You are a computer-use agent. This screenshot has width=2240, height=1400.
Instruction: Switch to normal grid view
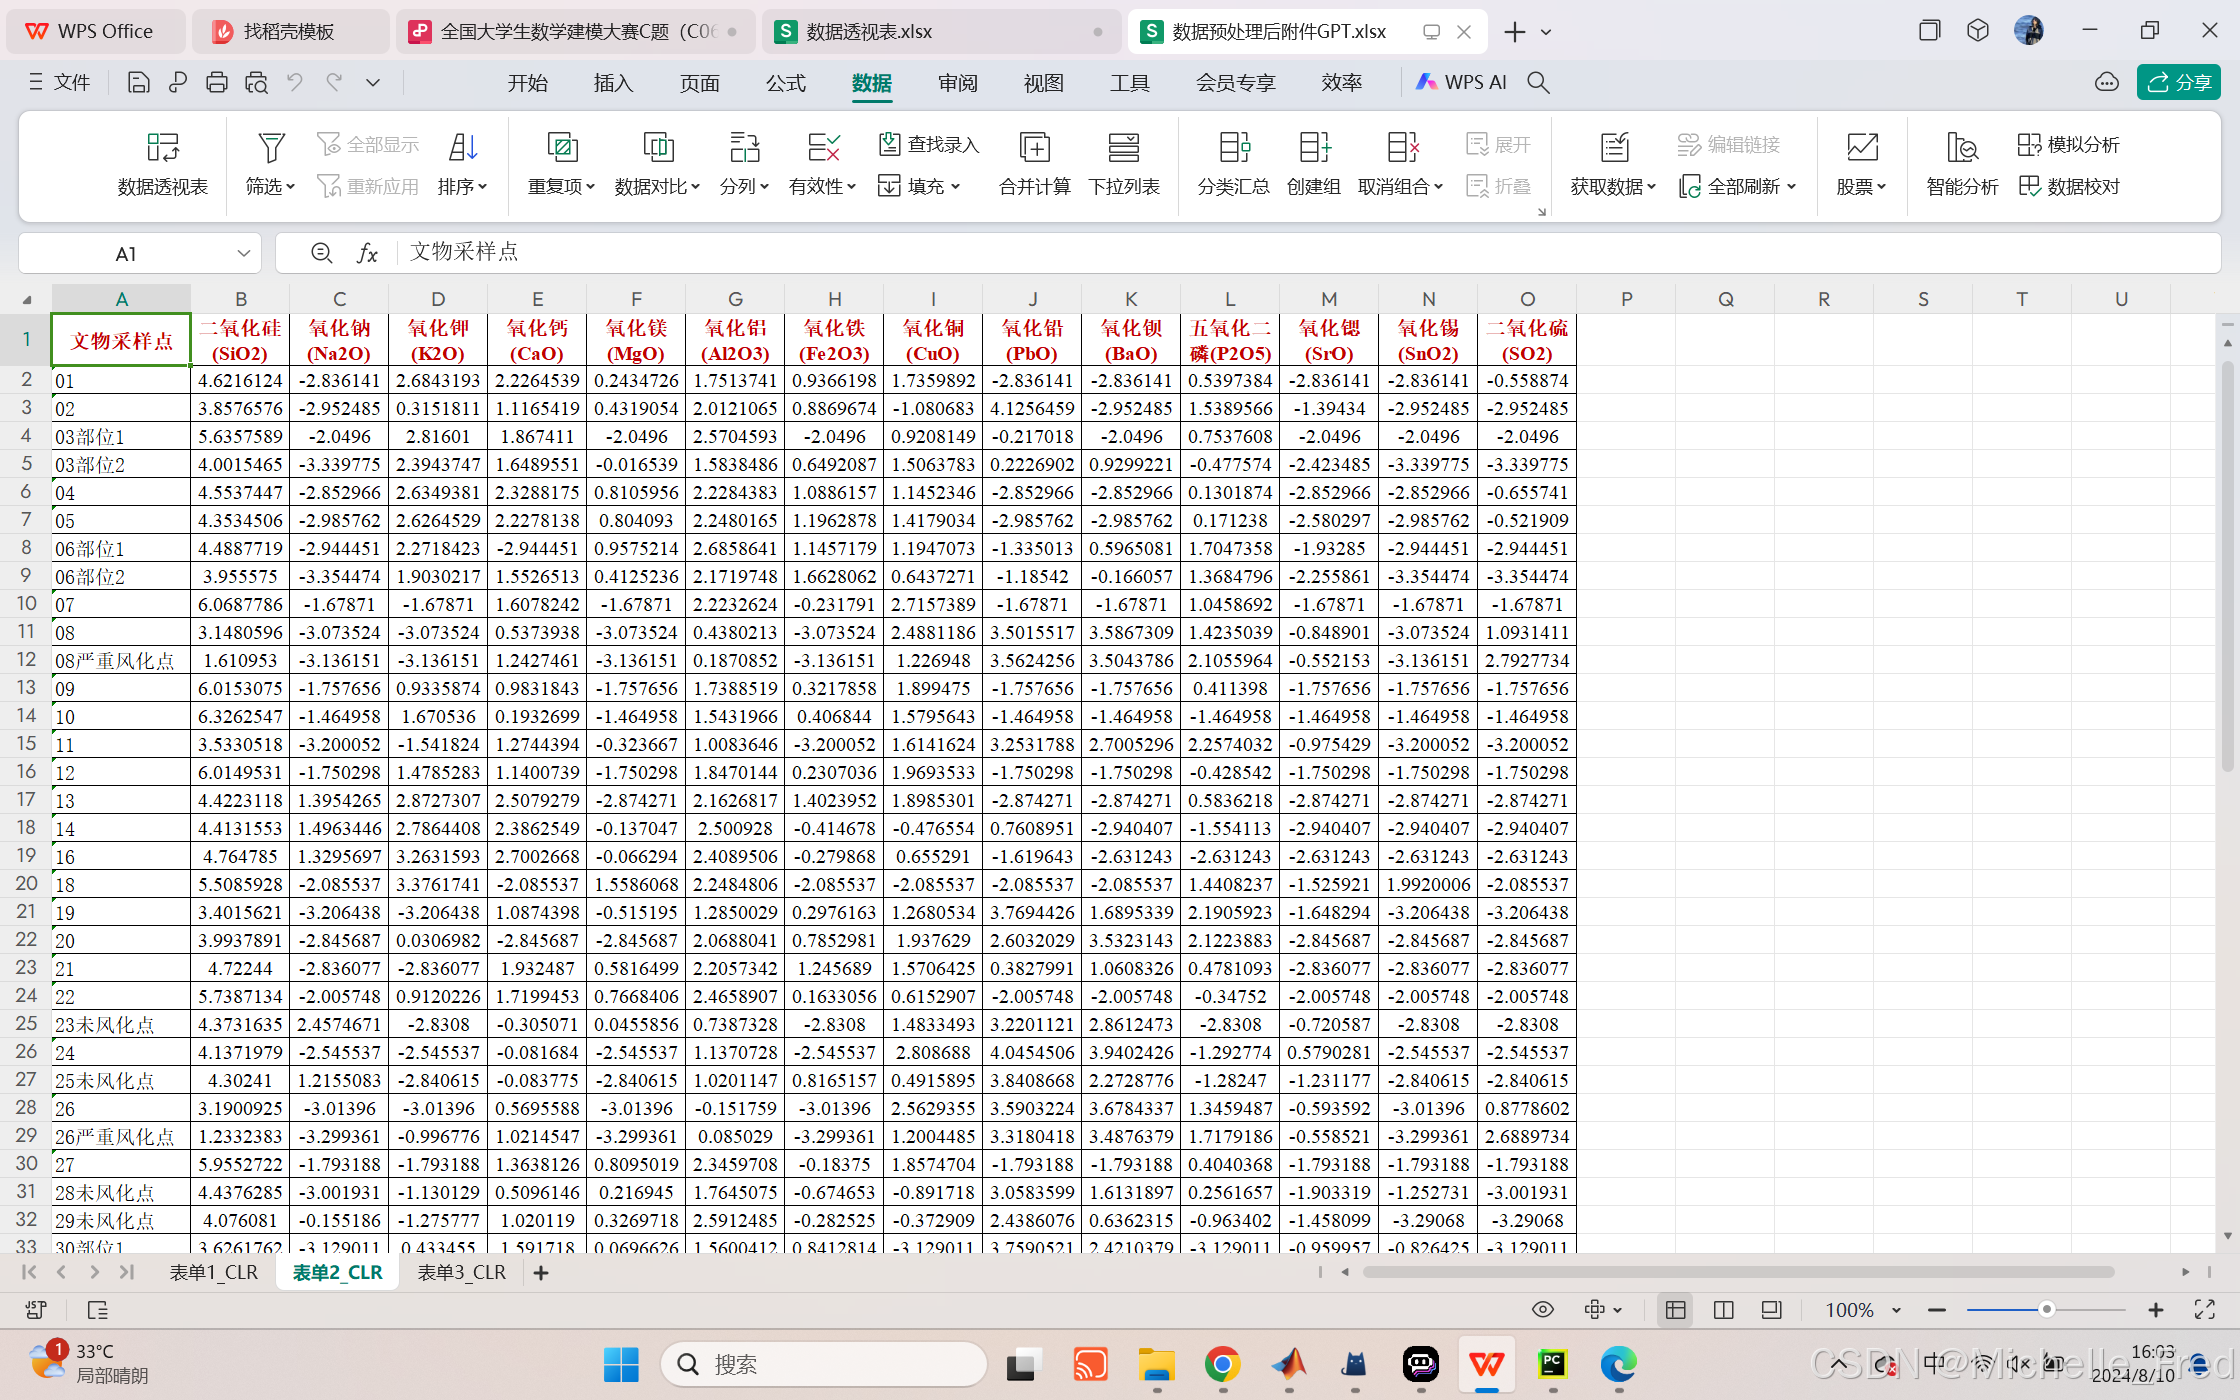pyautogui.click(x=1676, y=1310)
